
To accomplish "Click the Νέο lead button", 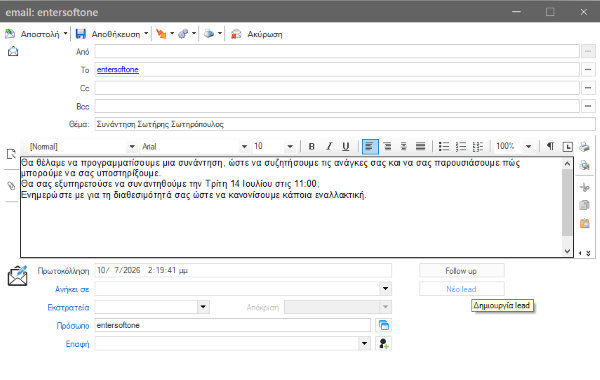I will coord(461,289).
